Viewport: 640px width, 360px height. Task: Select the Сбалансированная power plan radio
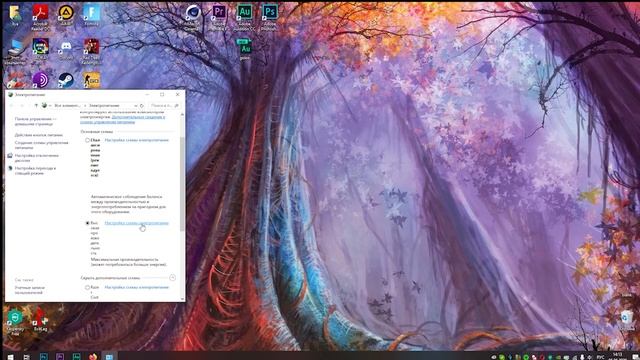pos(87,140)
